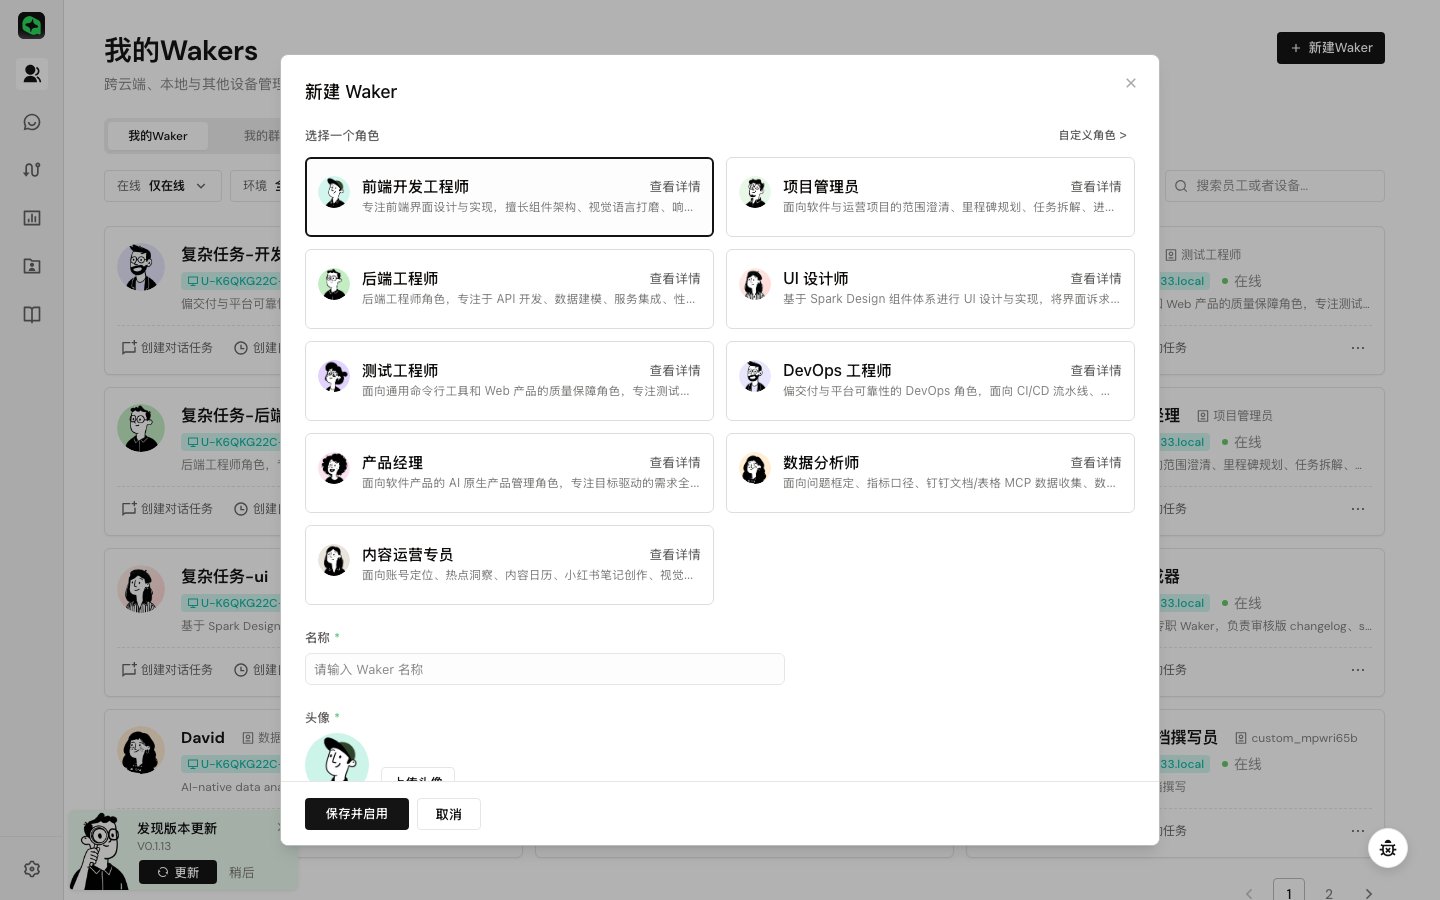Select the 前端开发工程师 role card

(509, 197)
